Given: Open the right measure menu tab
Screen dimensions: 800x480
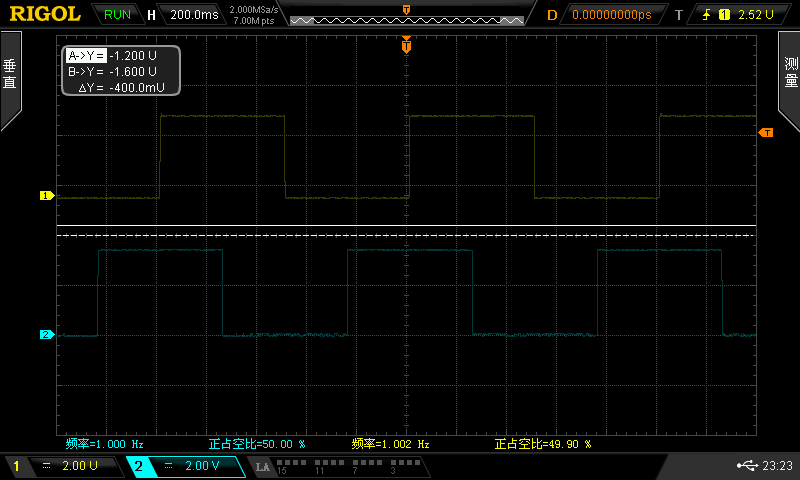Looking at the screenshot, I should (x=789, y=80).
